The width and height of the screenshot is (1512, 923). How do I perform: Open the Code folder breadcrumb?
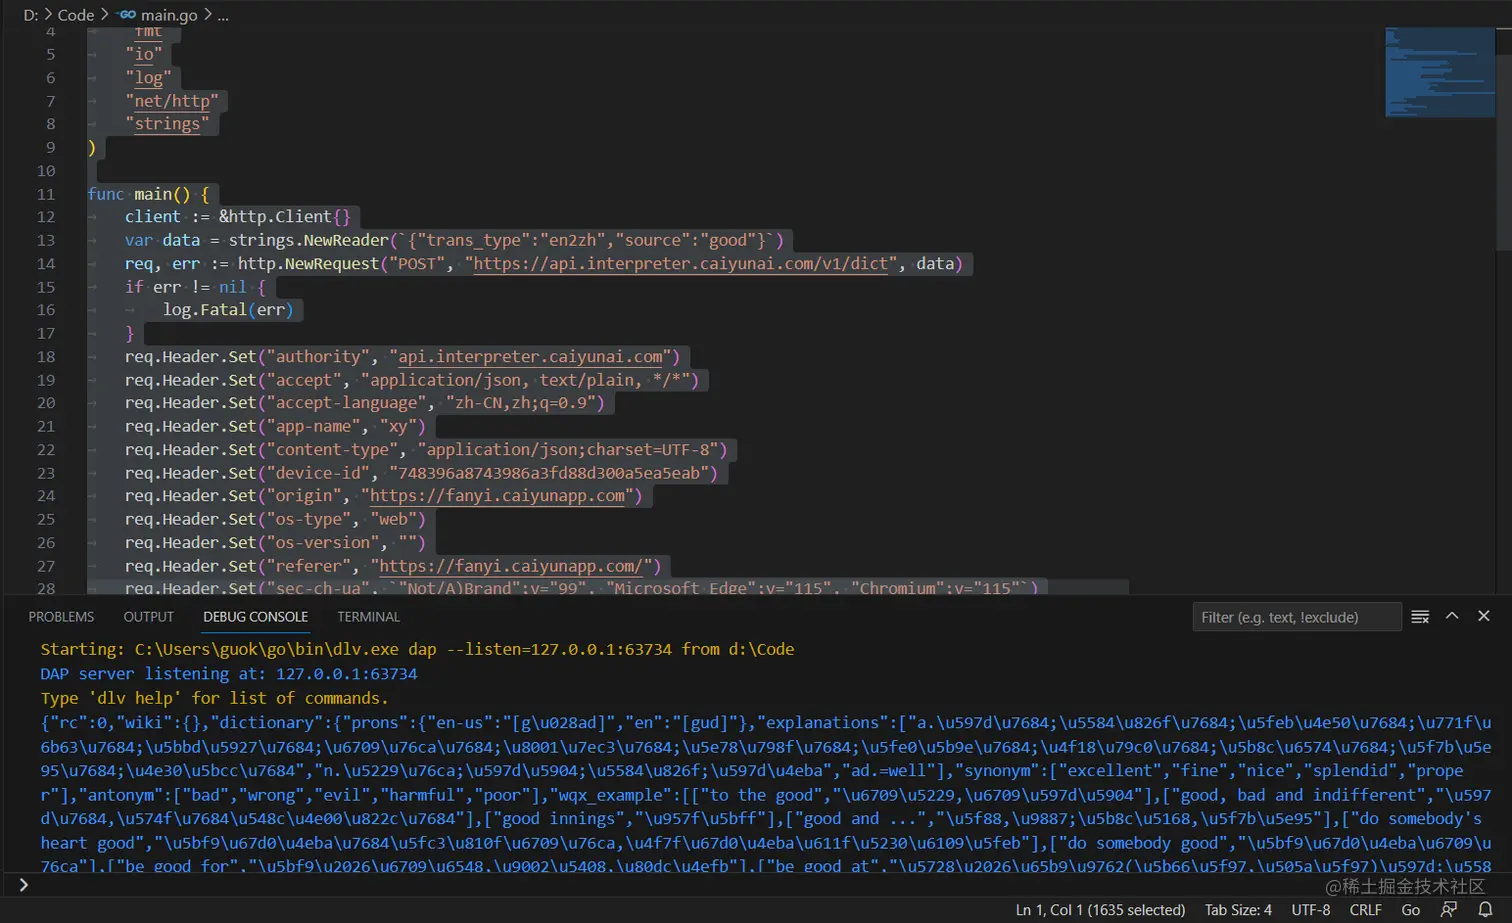pos(76,15)
